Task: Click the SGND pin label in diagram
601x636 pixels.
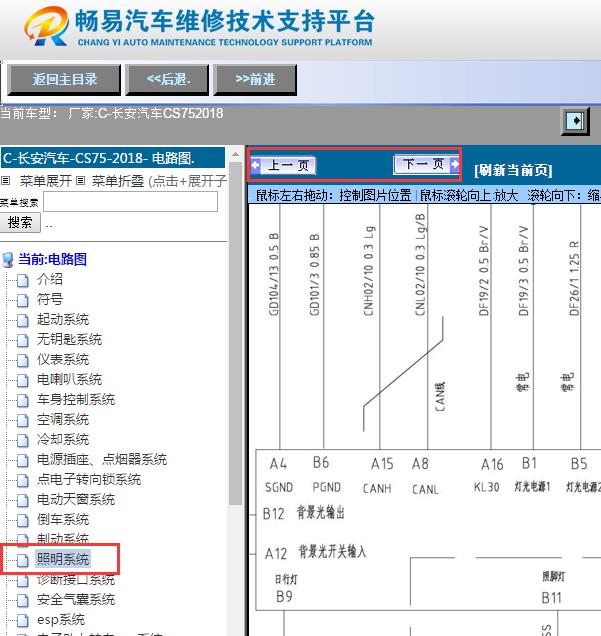Action: (279, 487)
